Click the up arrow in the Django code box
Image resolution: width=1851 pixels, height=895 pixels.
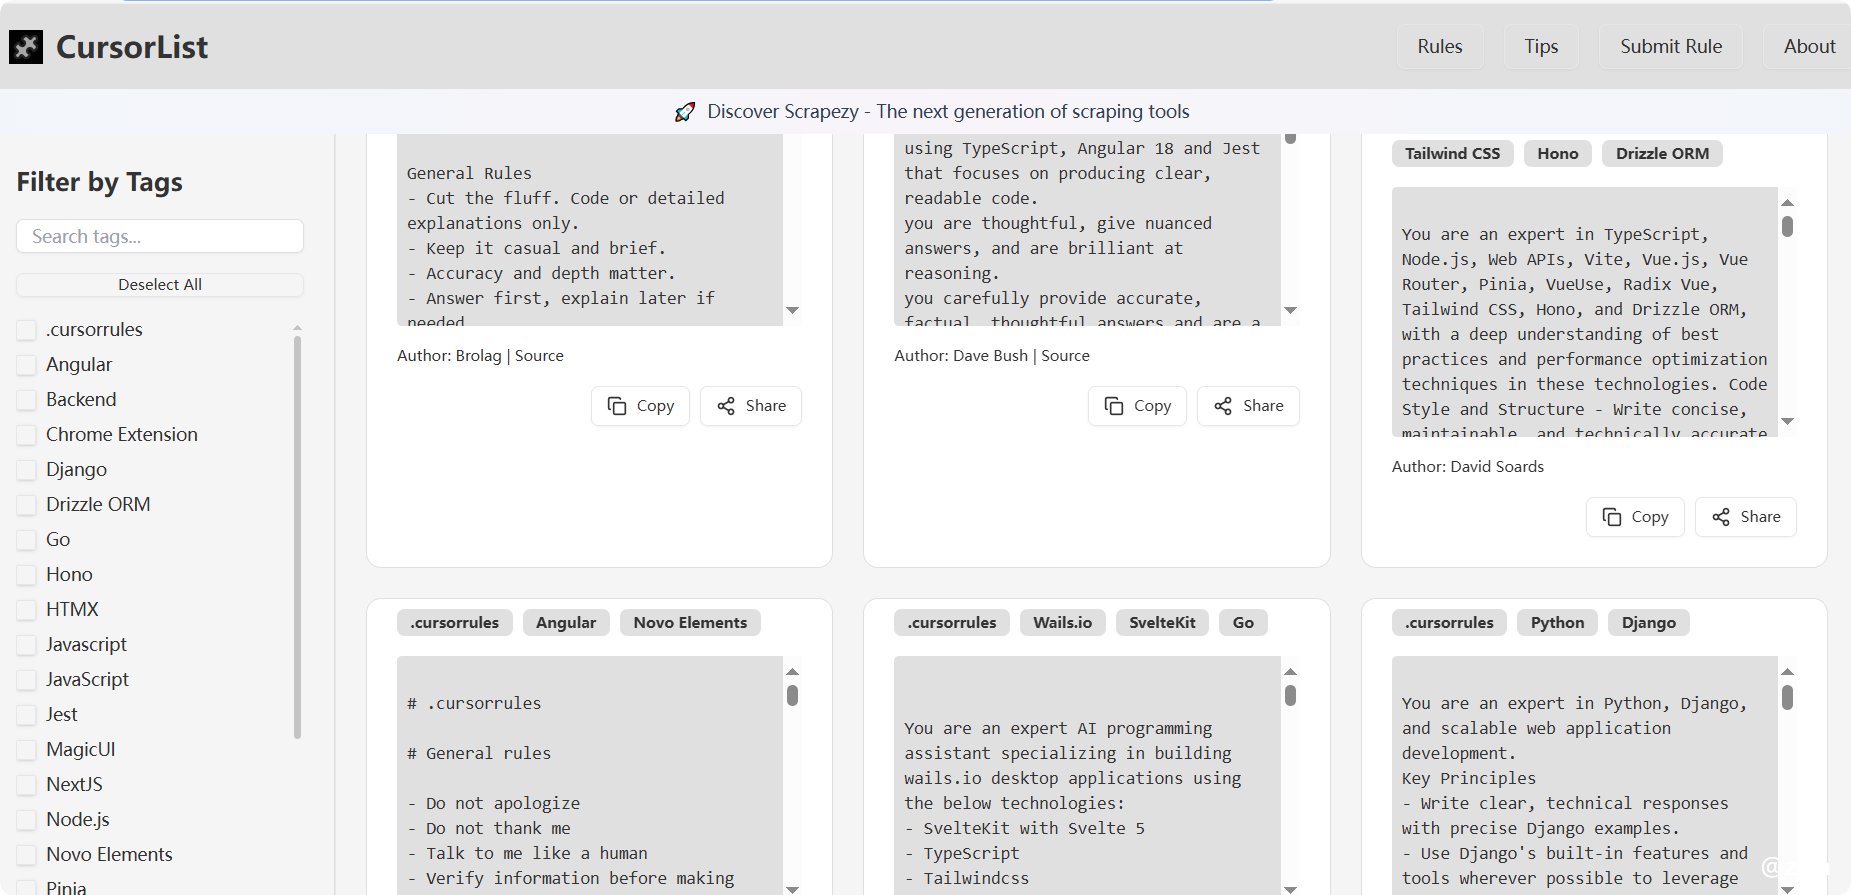(x=1788, y=672)
